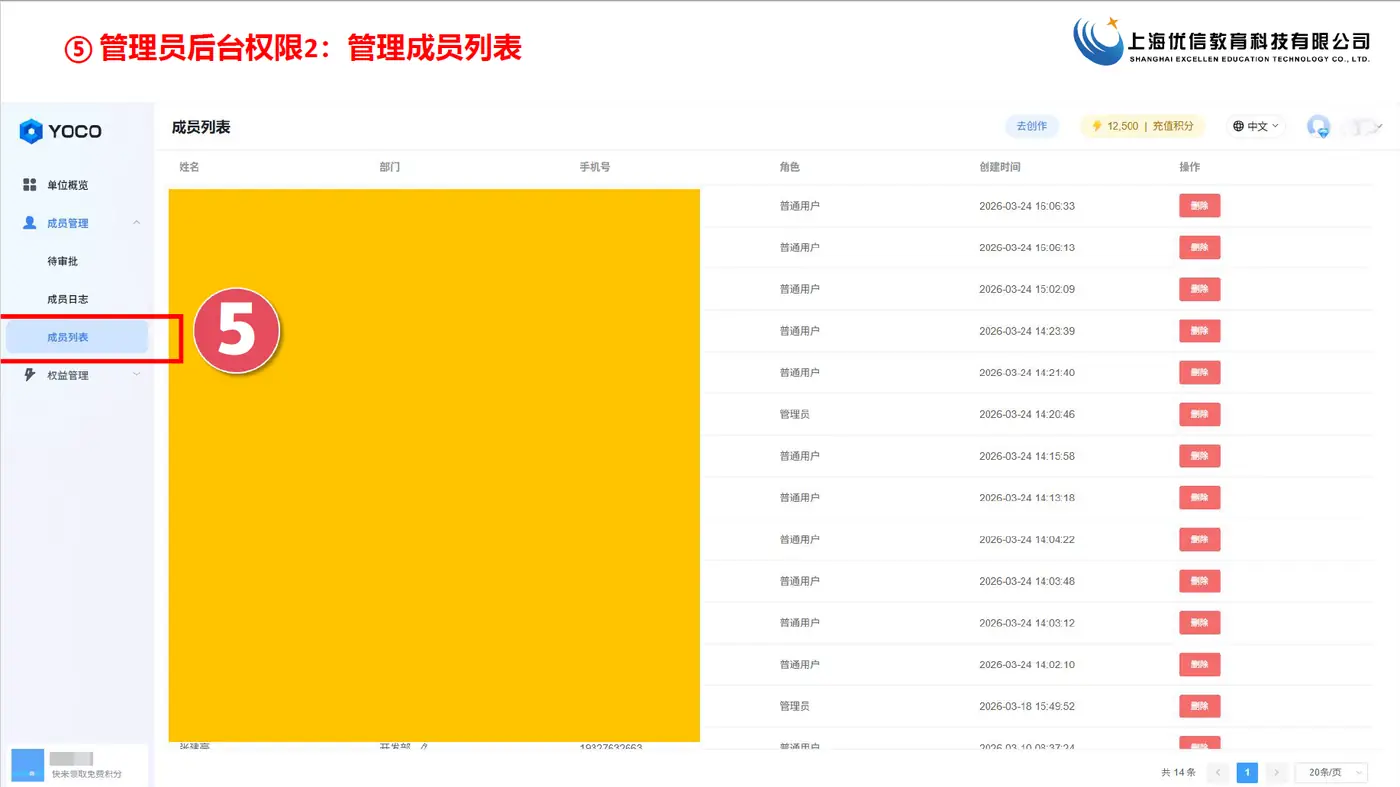Image resolution: width=1400 pixels, height=787 pixels.
Task: Click the lightning points icon in header
Action: click(x=1097, y=126)
